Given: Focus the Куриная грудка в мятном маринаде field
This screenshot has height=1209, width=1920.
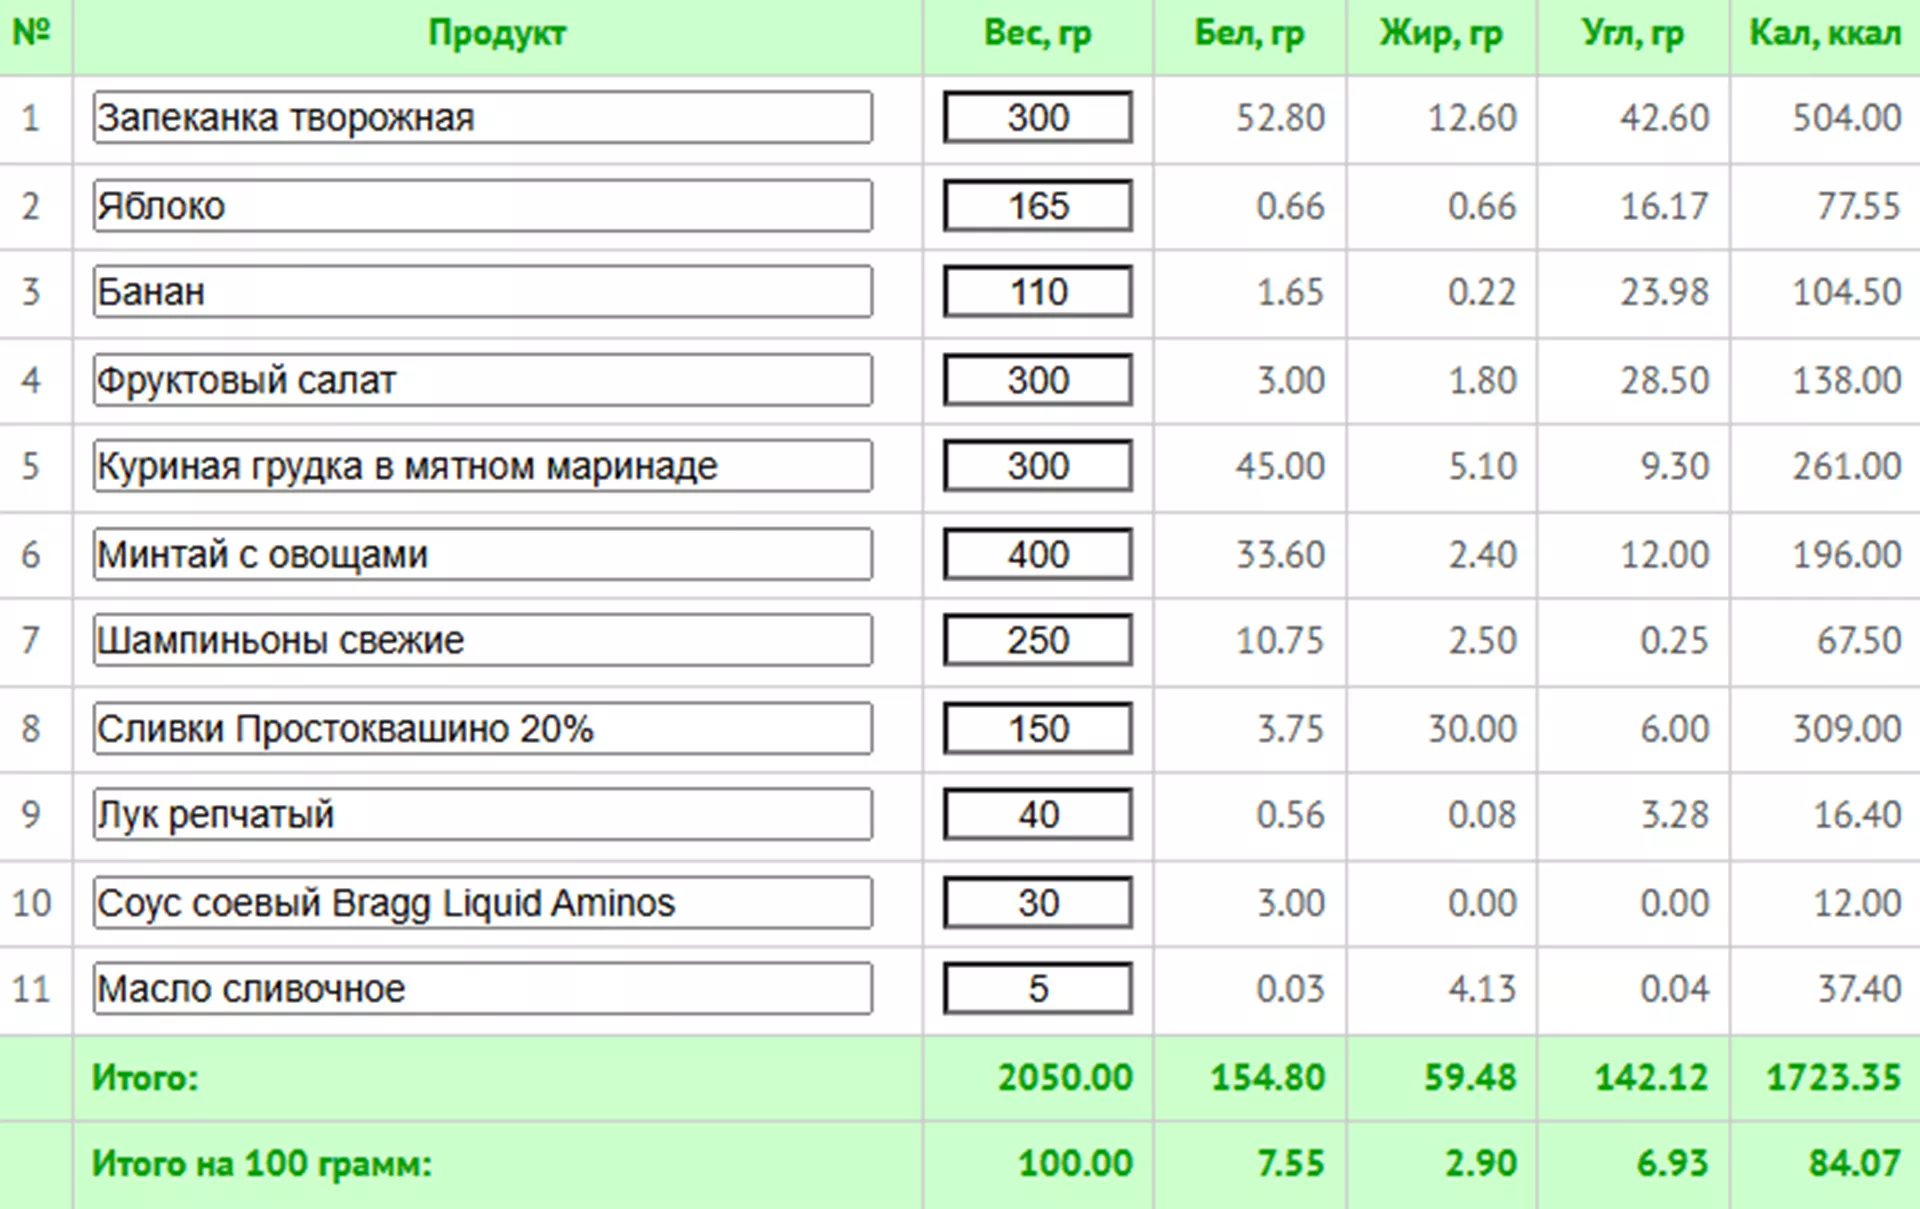Looking at the screenshot, I should coord(482,466).
